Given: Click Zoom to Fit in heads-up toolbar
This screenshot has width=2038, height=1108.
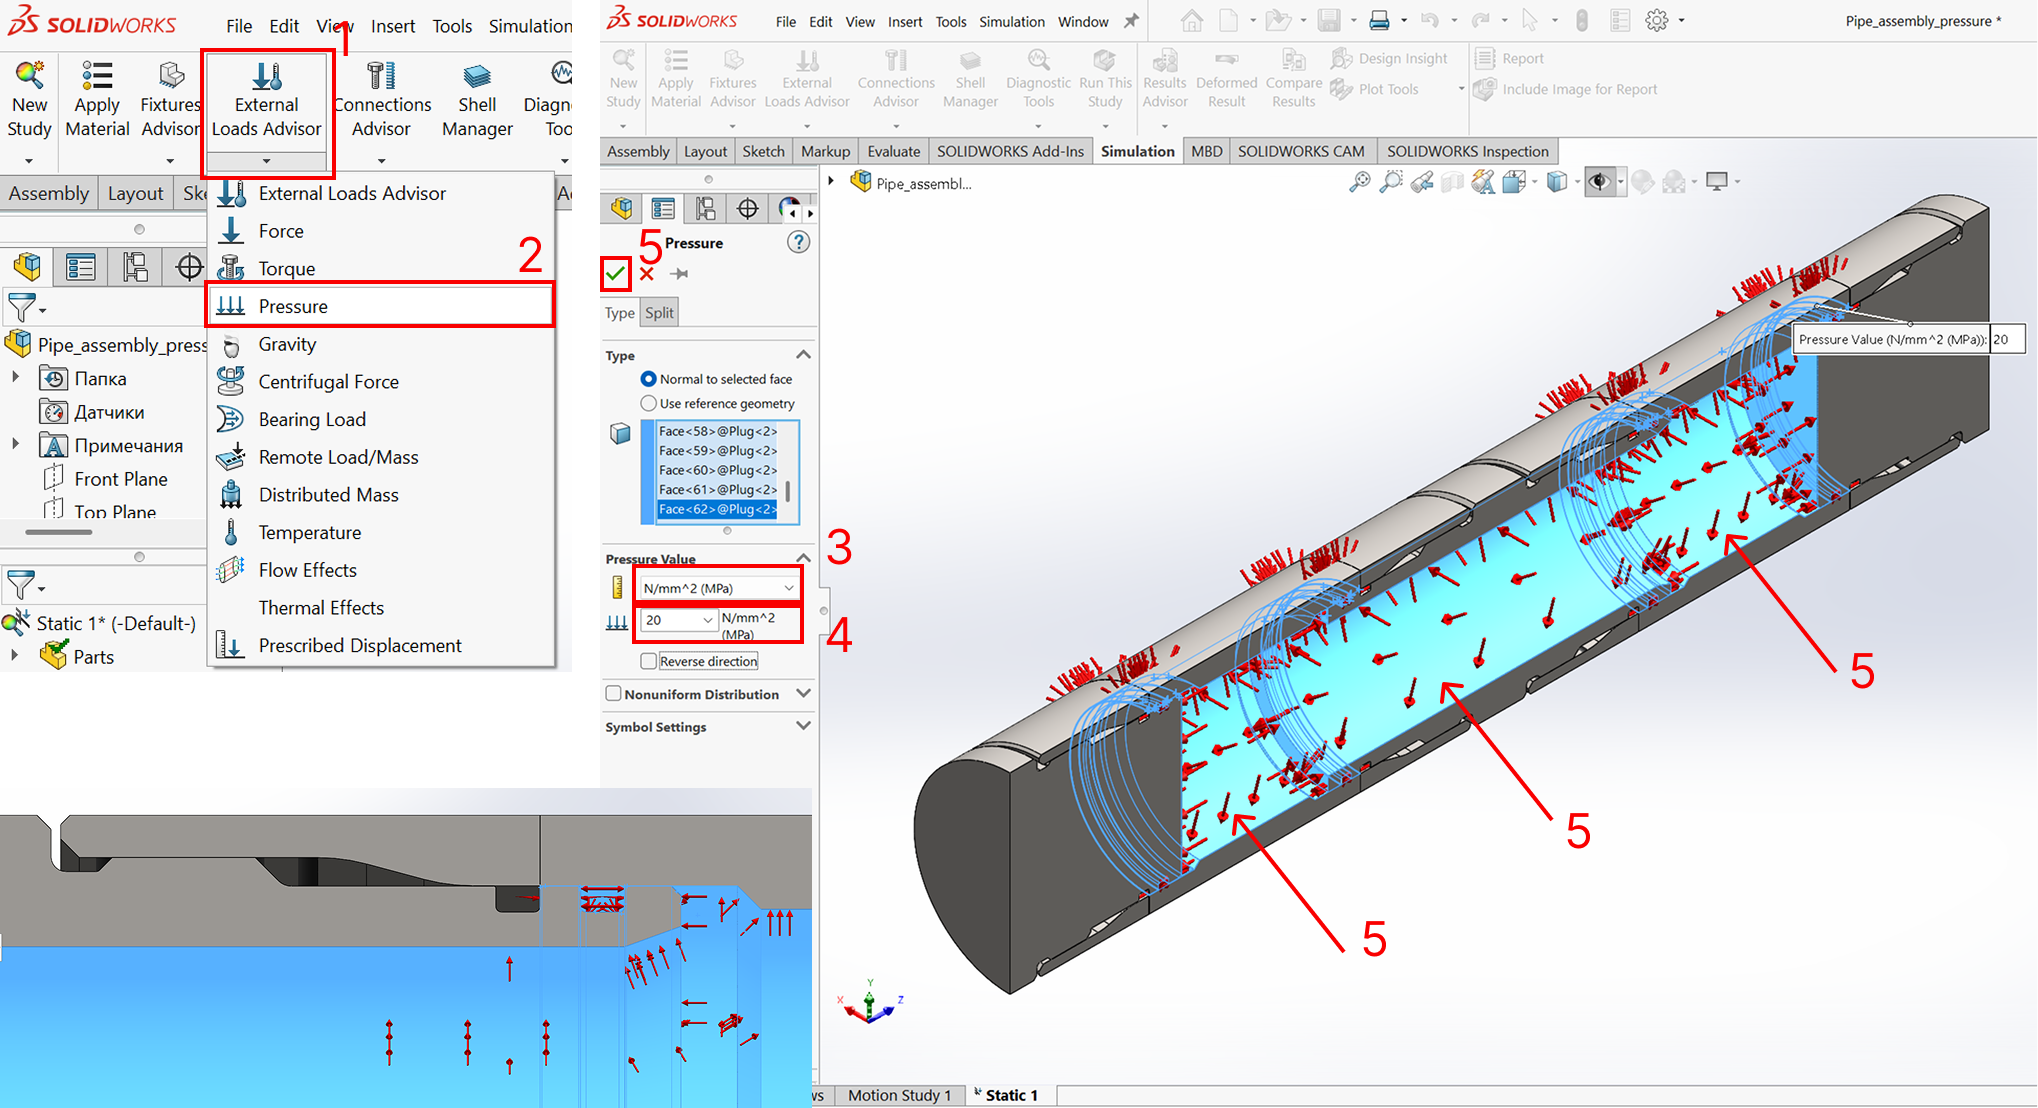Looking at the screenshot, I should tap(1359, 181).
